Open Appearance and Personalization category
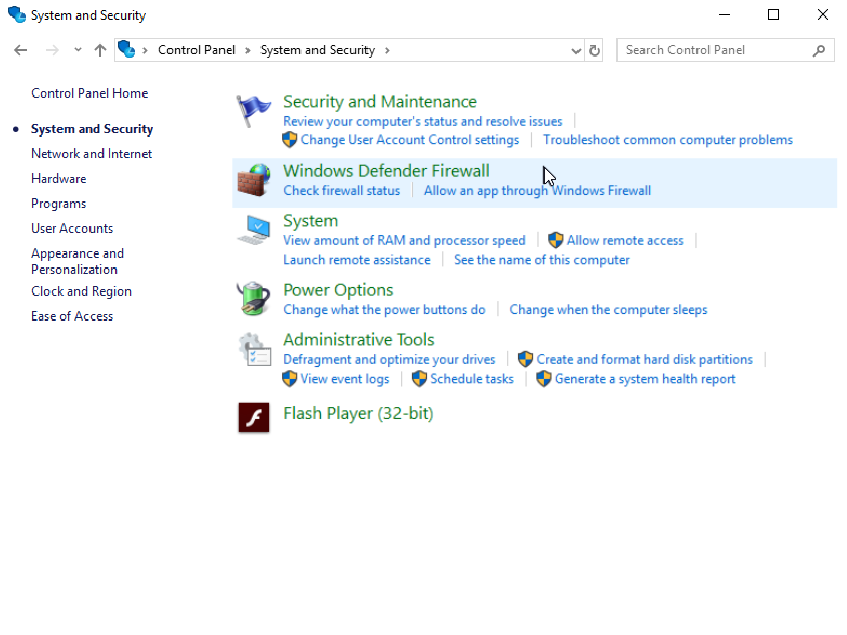 pyautogui.click(x=77, y=261)
